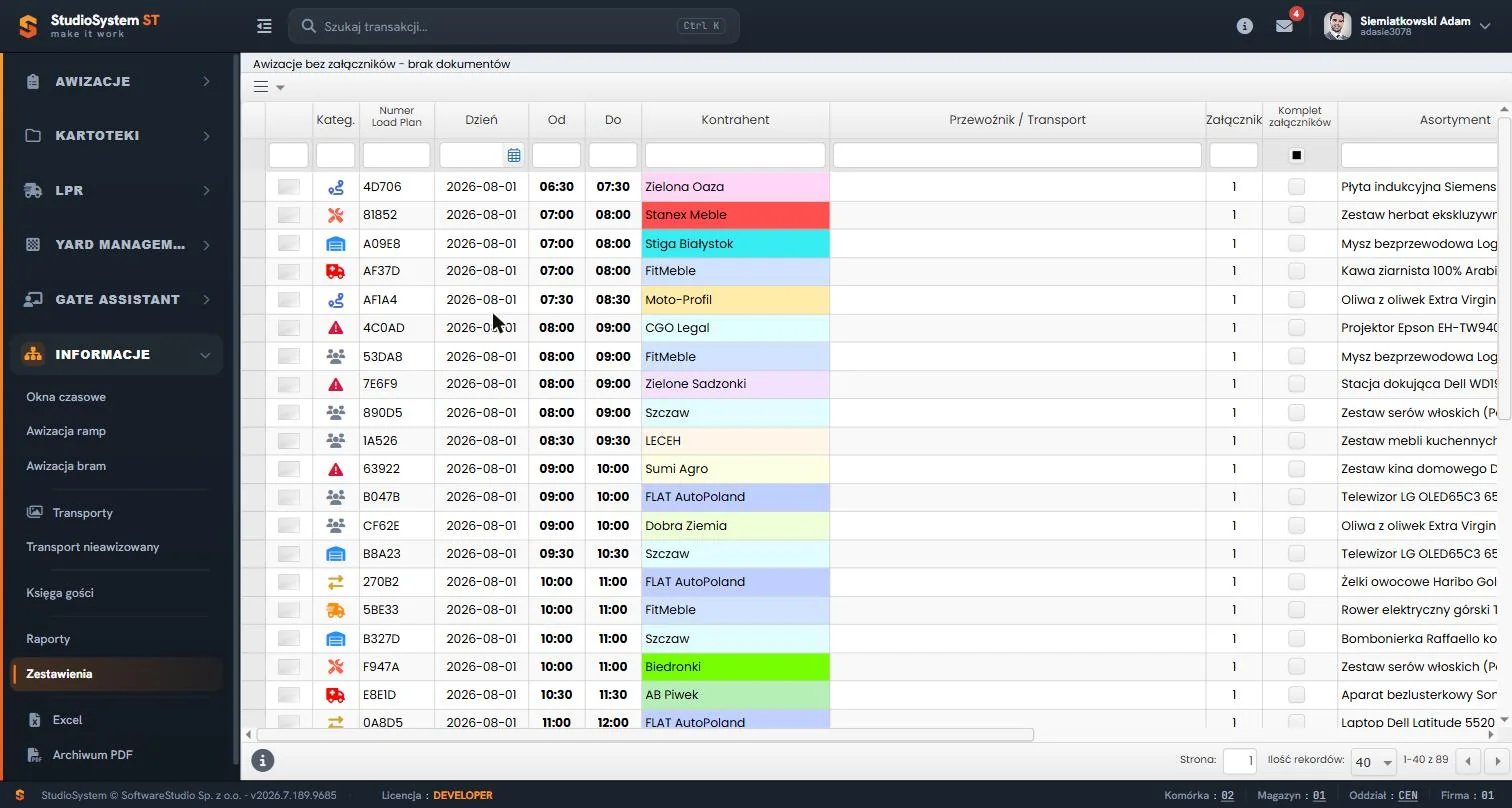This screenshot has width=1512, height=808.
Task: Click the warning triangle icon in row 4C0AD
Action: coord(335,328)
